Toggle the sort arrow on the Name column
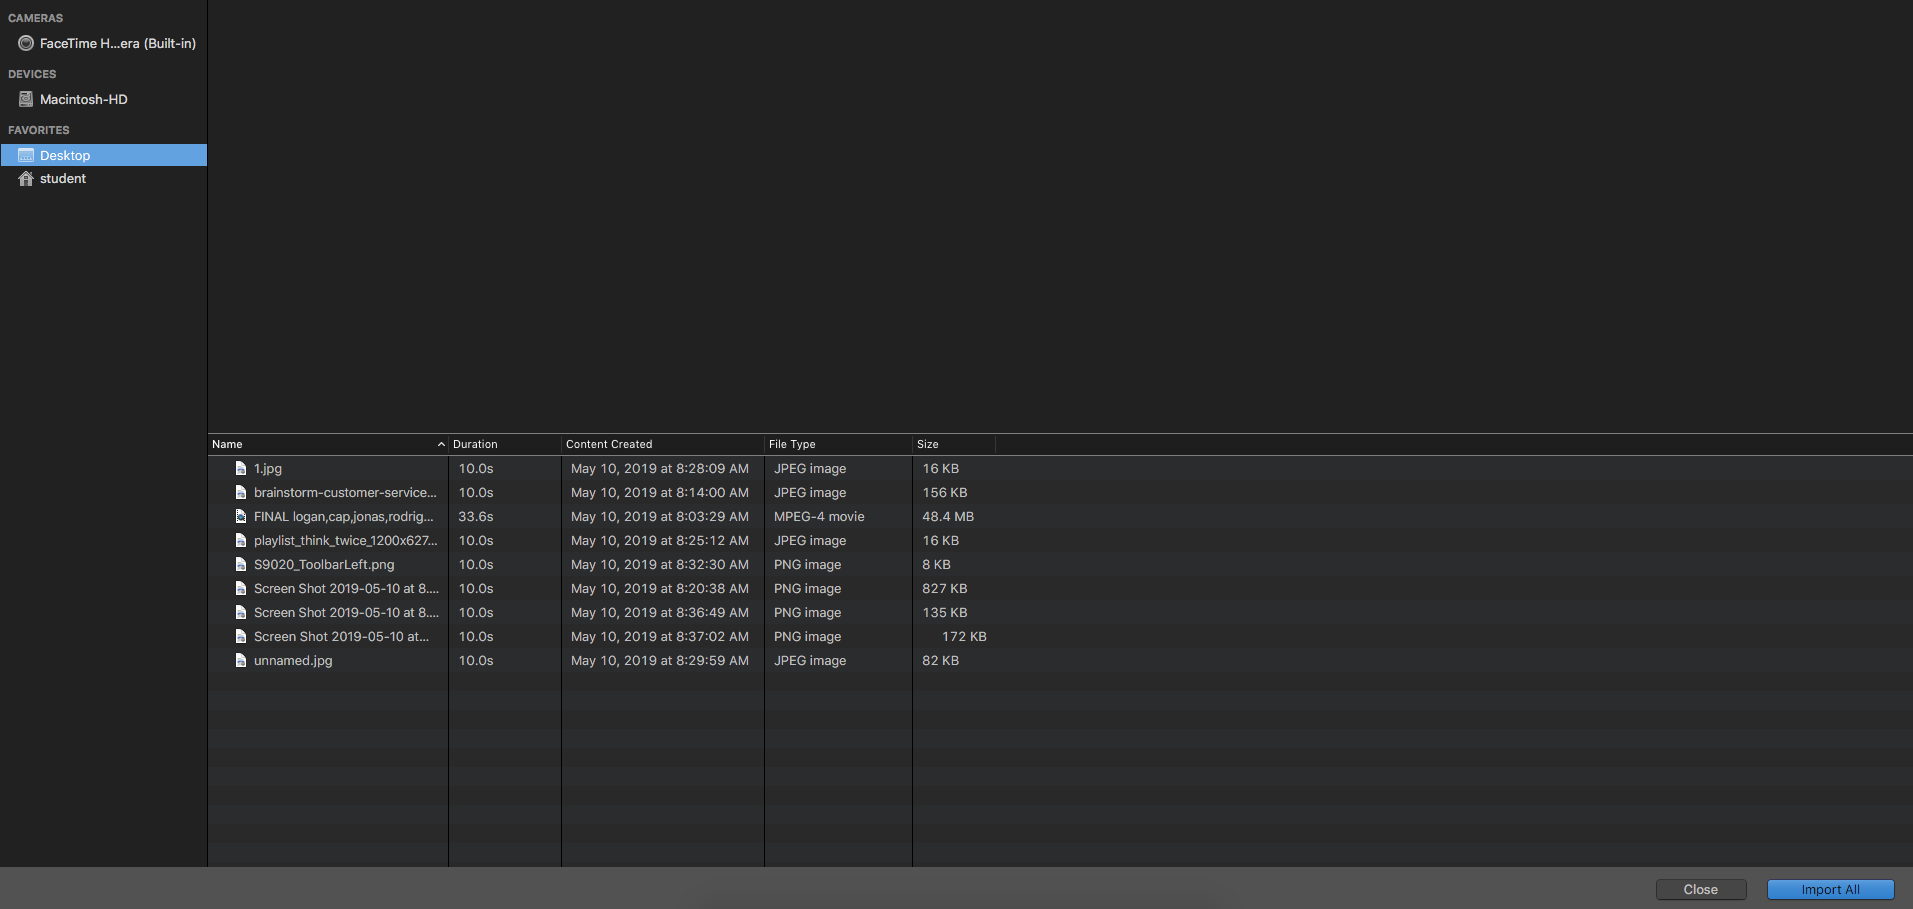The height and width of the screenshot is (909, 1913). (x=441, y=444)
